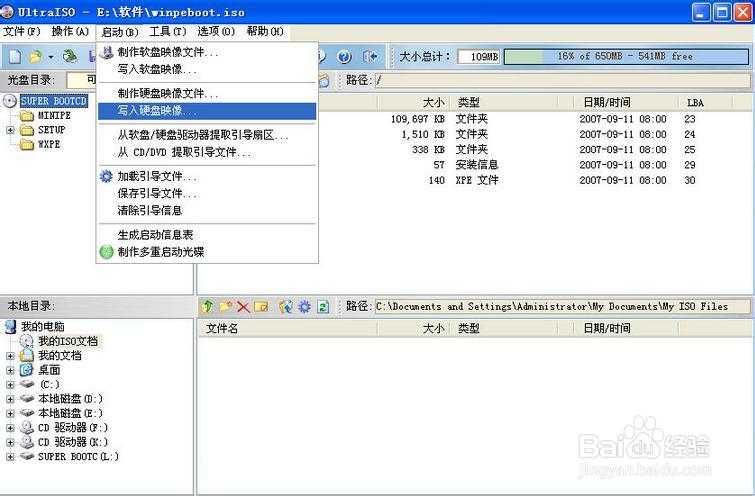This screenshot has width=755, height=496.
Task: Select 清除引导信息 menu entry
Action: pos(207,210)
